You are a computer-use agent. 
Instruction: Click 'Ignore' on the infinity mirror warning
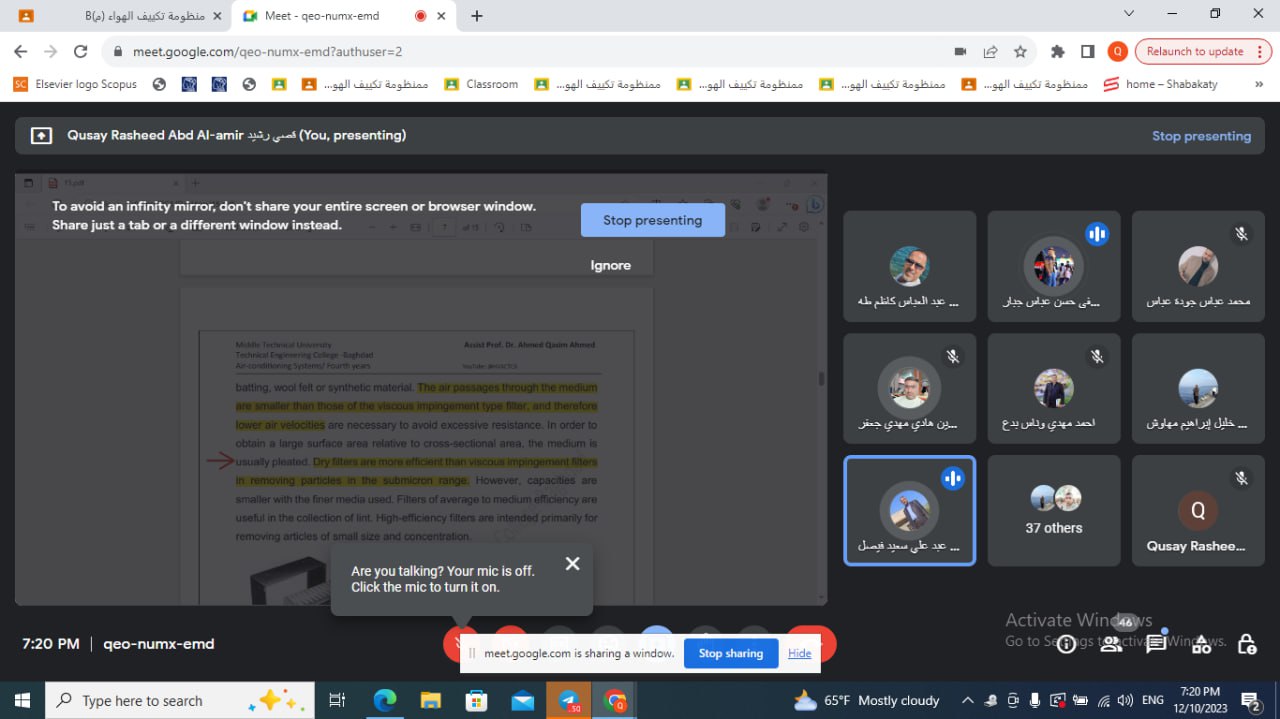(x=610, y=265)
